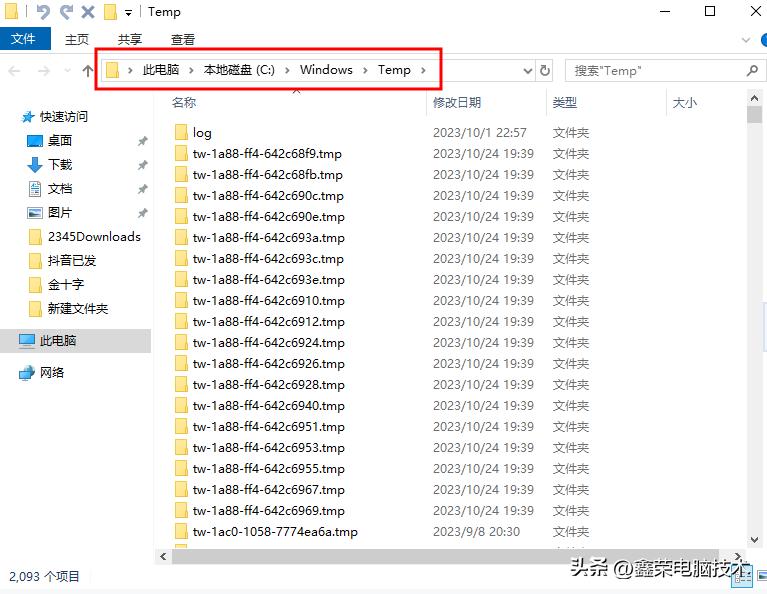Click the Undo icon in the quick access toolbar
767x594 pixels.
coord(43,12)
